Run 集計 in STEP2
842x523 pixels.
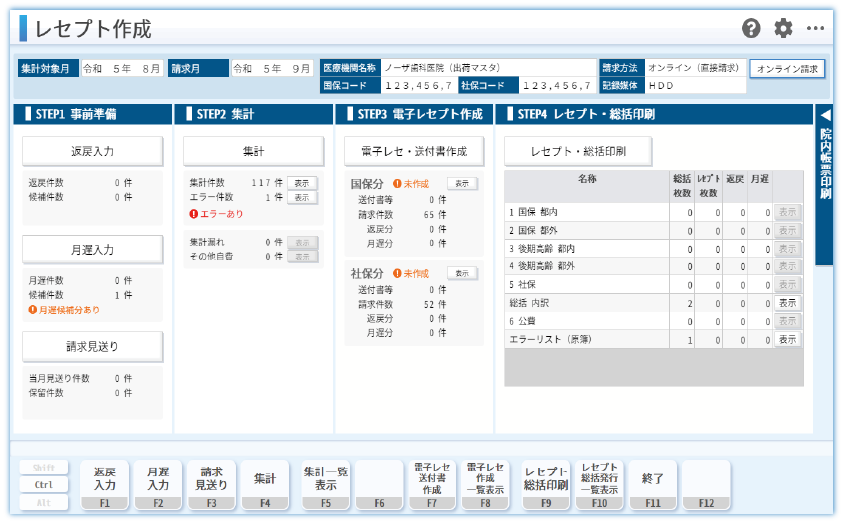pos(253,151)
